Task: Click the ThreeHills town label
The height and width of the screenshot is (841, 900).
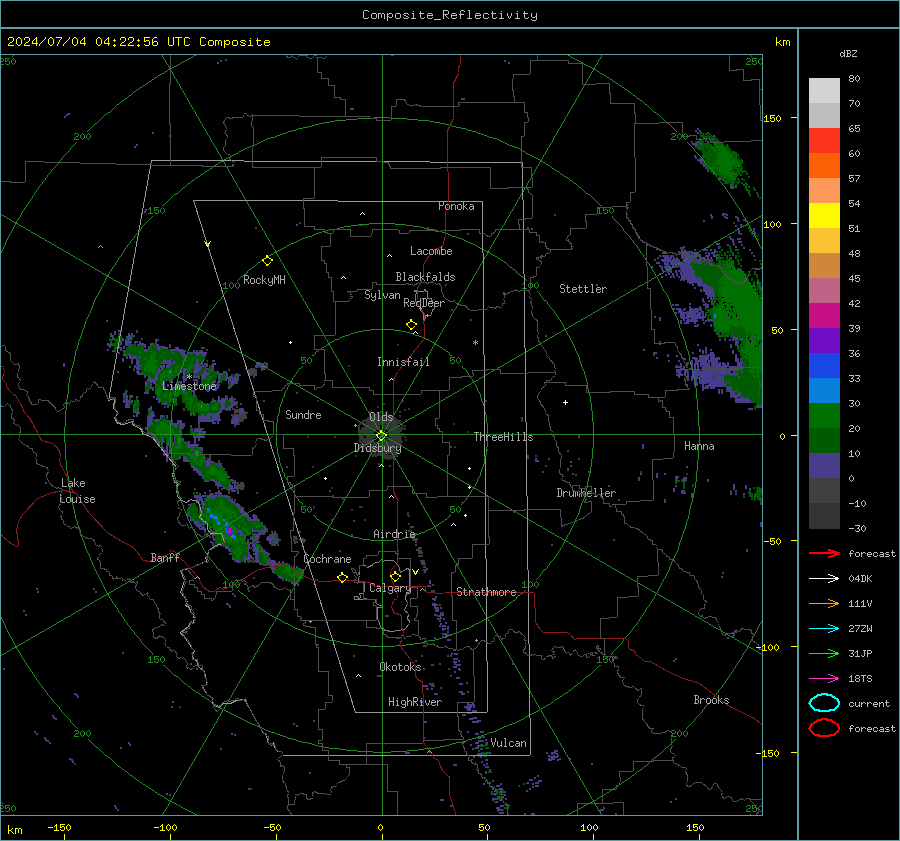Action: pos(503,437)
